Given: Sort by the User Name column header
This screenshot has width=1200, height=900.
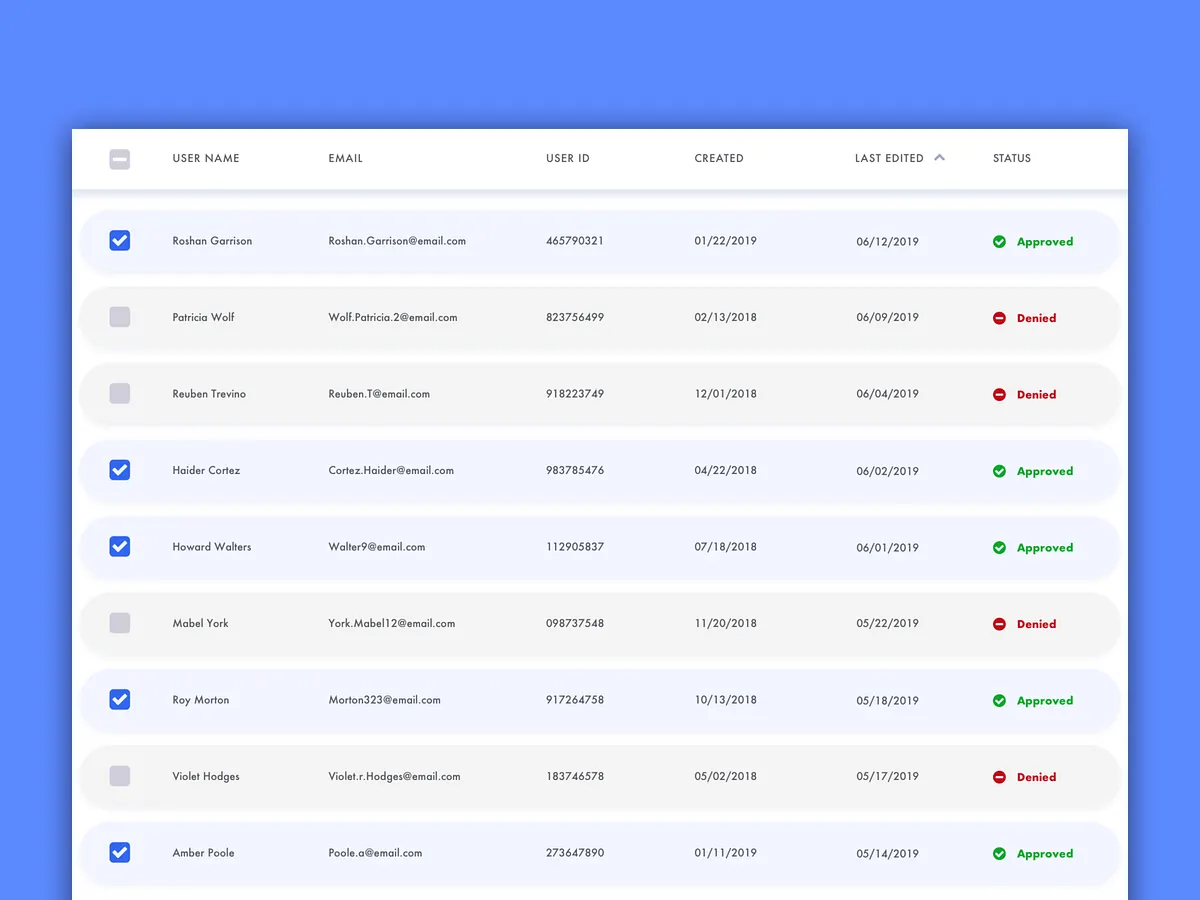Looking at the screenshot, I should pos(206,158).
